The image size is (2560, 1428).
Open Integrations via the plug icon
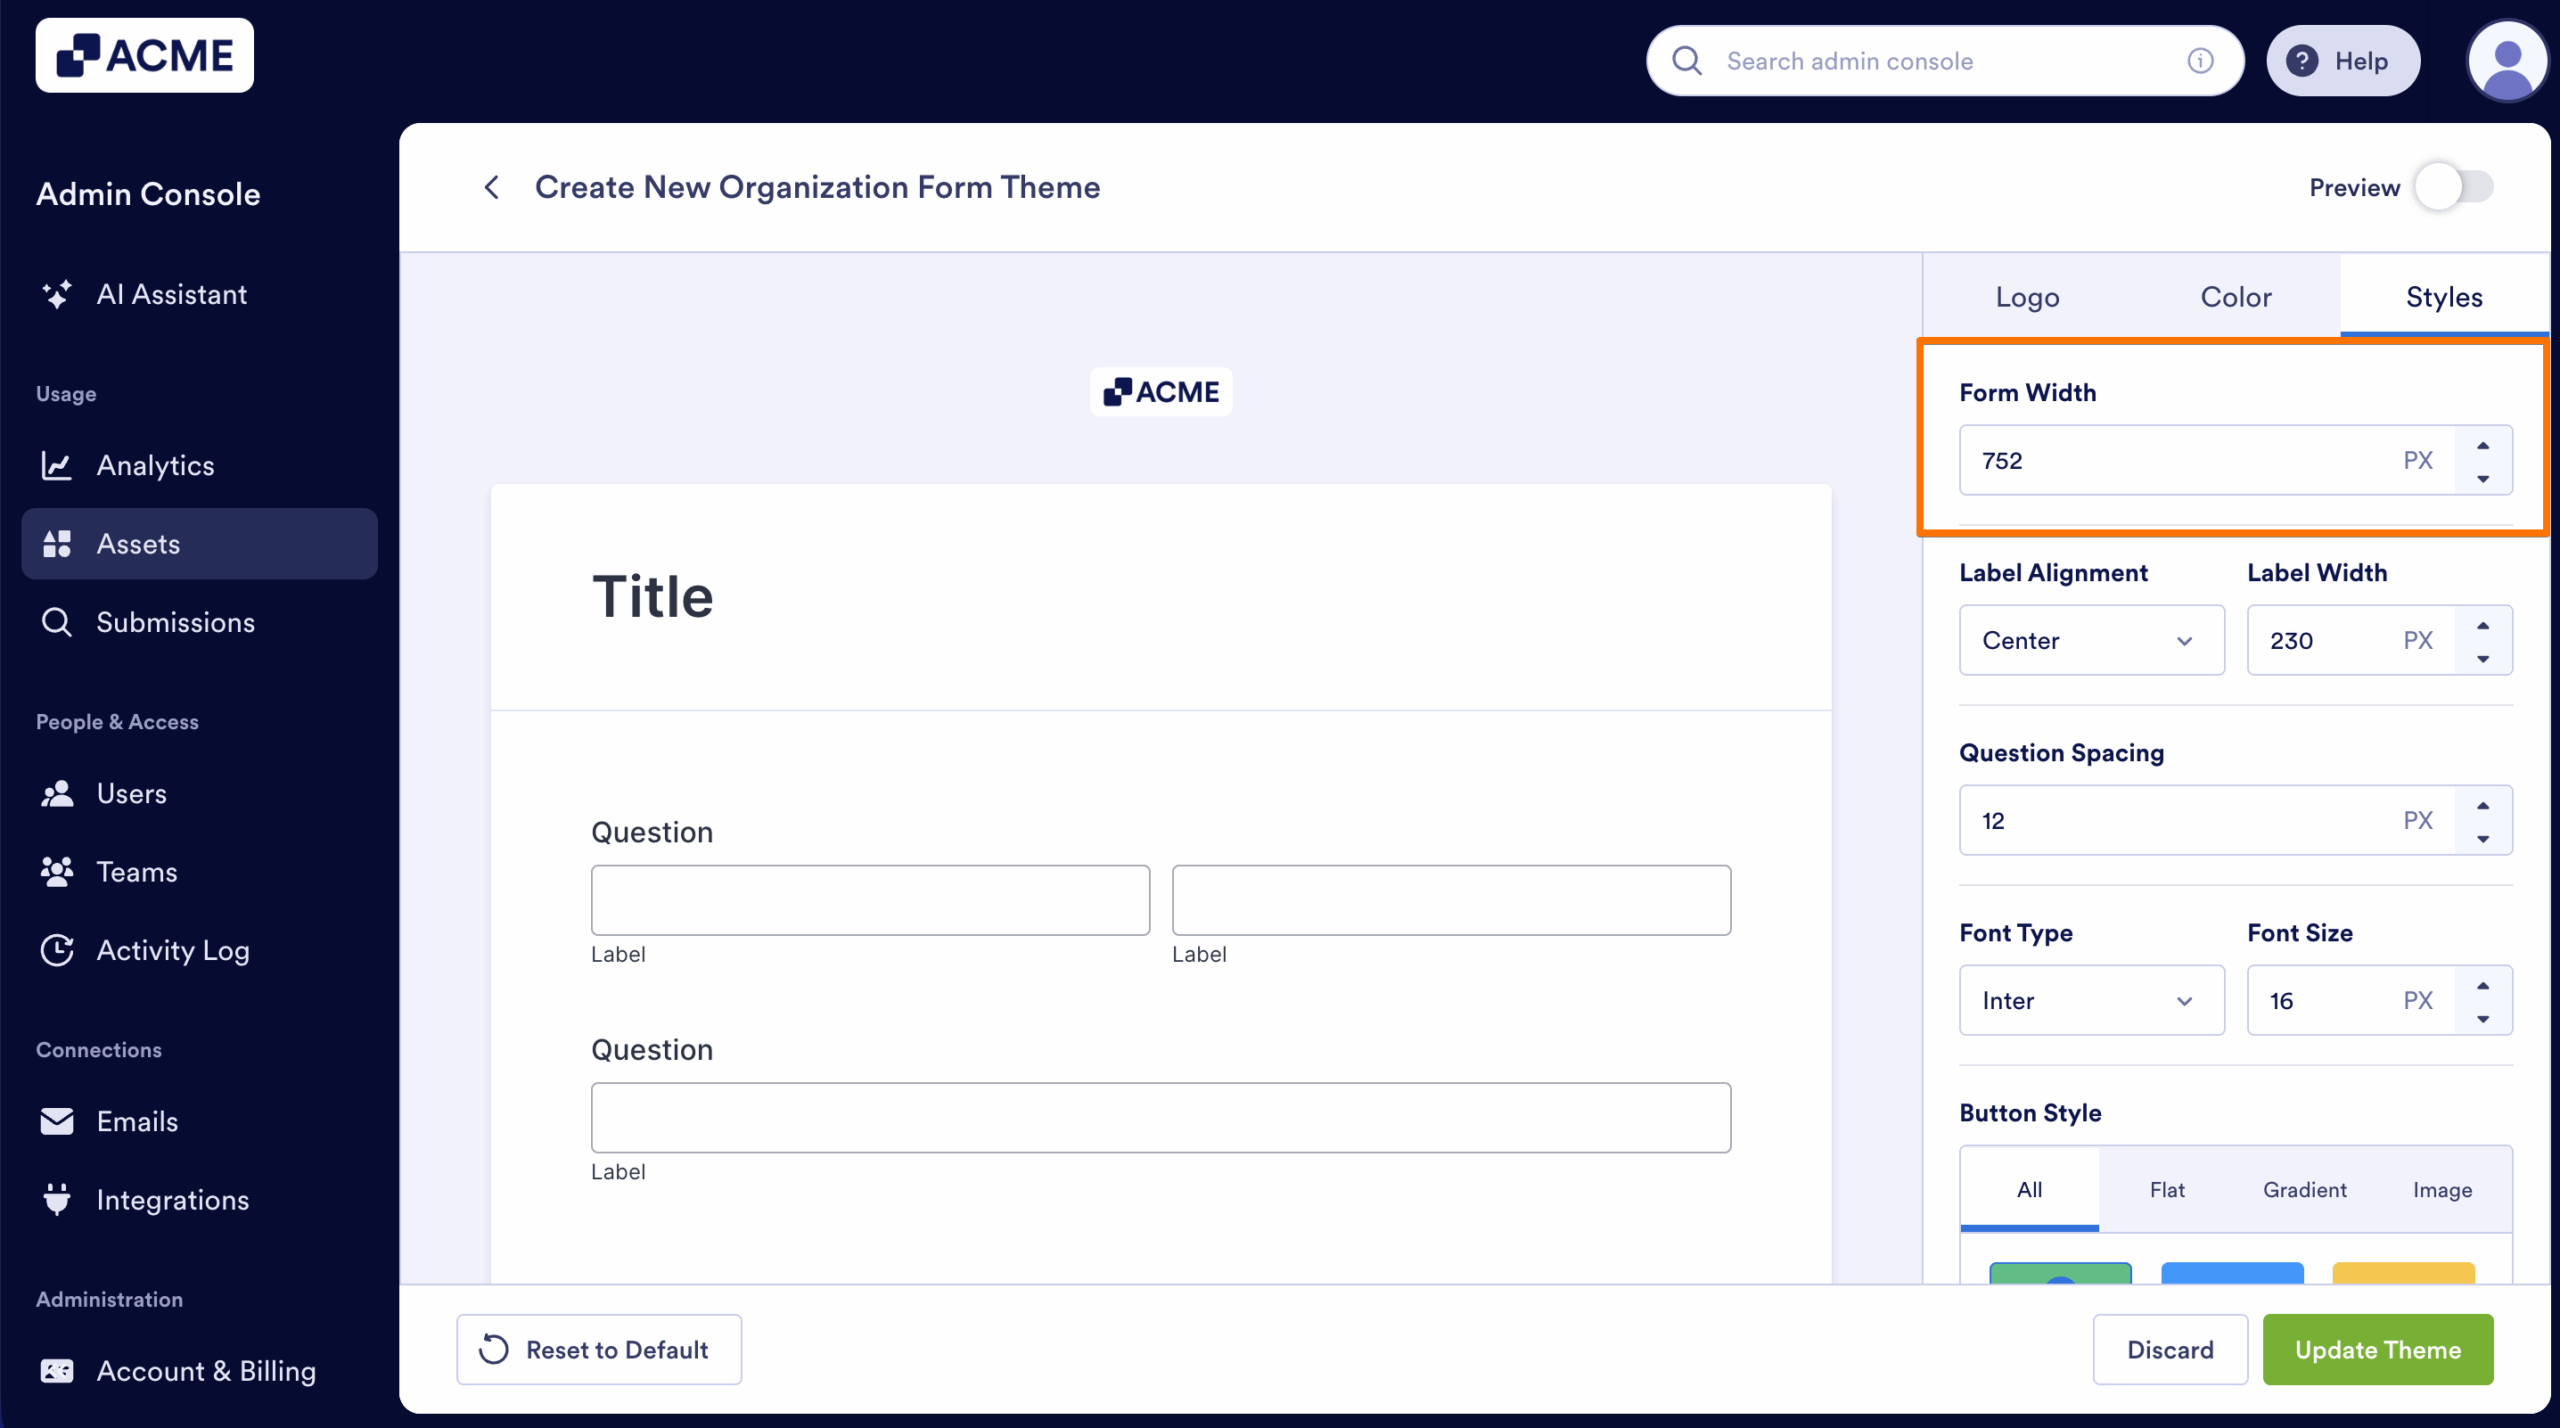[57, 1199]
